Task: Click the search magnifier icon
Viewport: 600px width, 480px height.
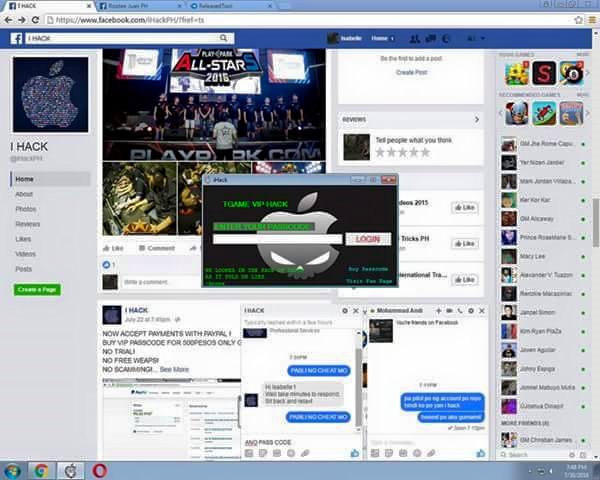Action: coord(223,38)
